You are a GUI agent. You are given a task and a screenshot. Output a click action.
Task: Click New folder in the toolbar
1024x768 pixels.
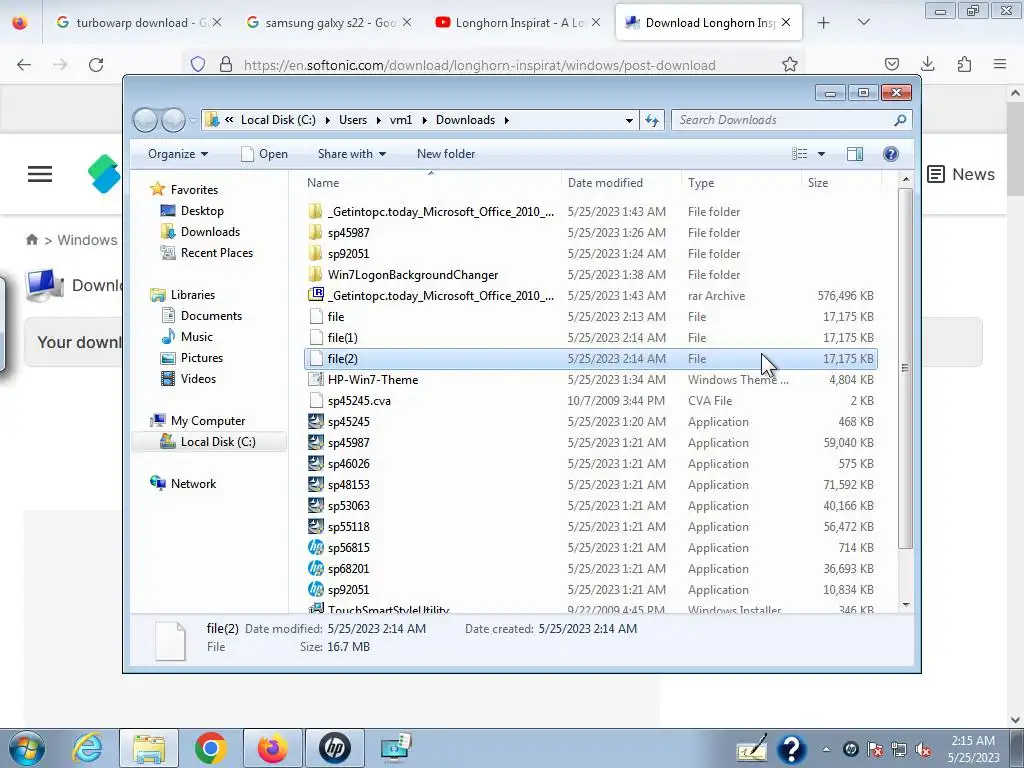tap(446, 154)
